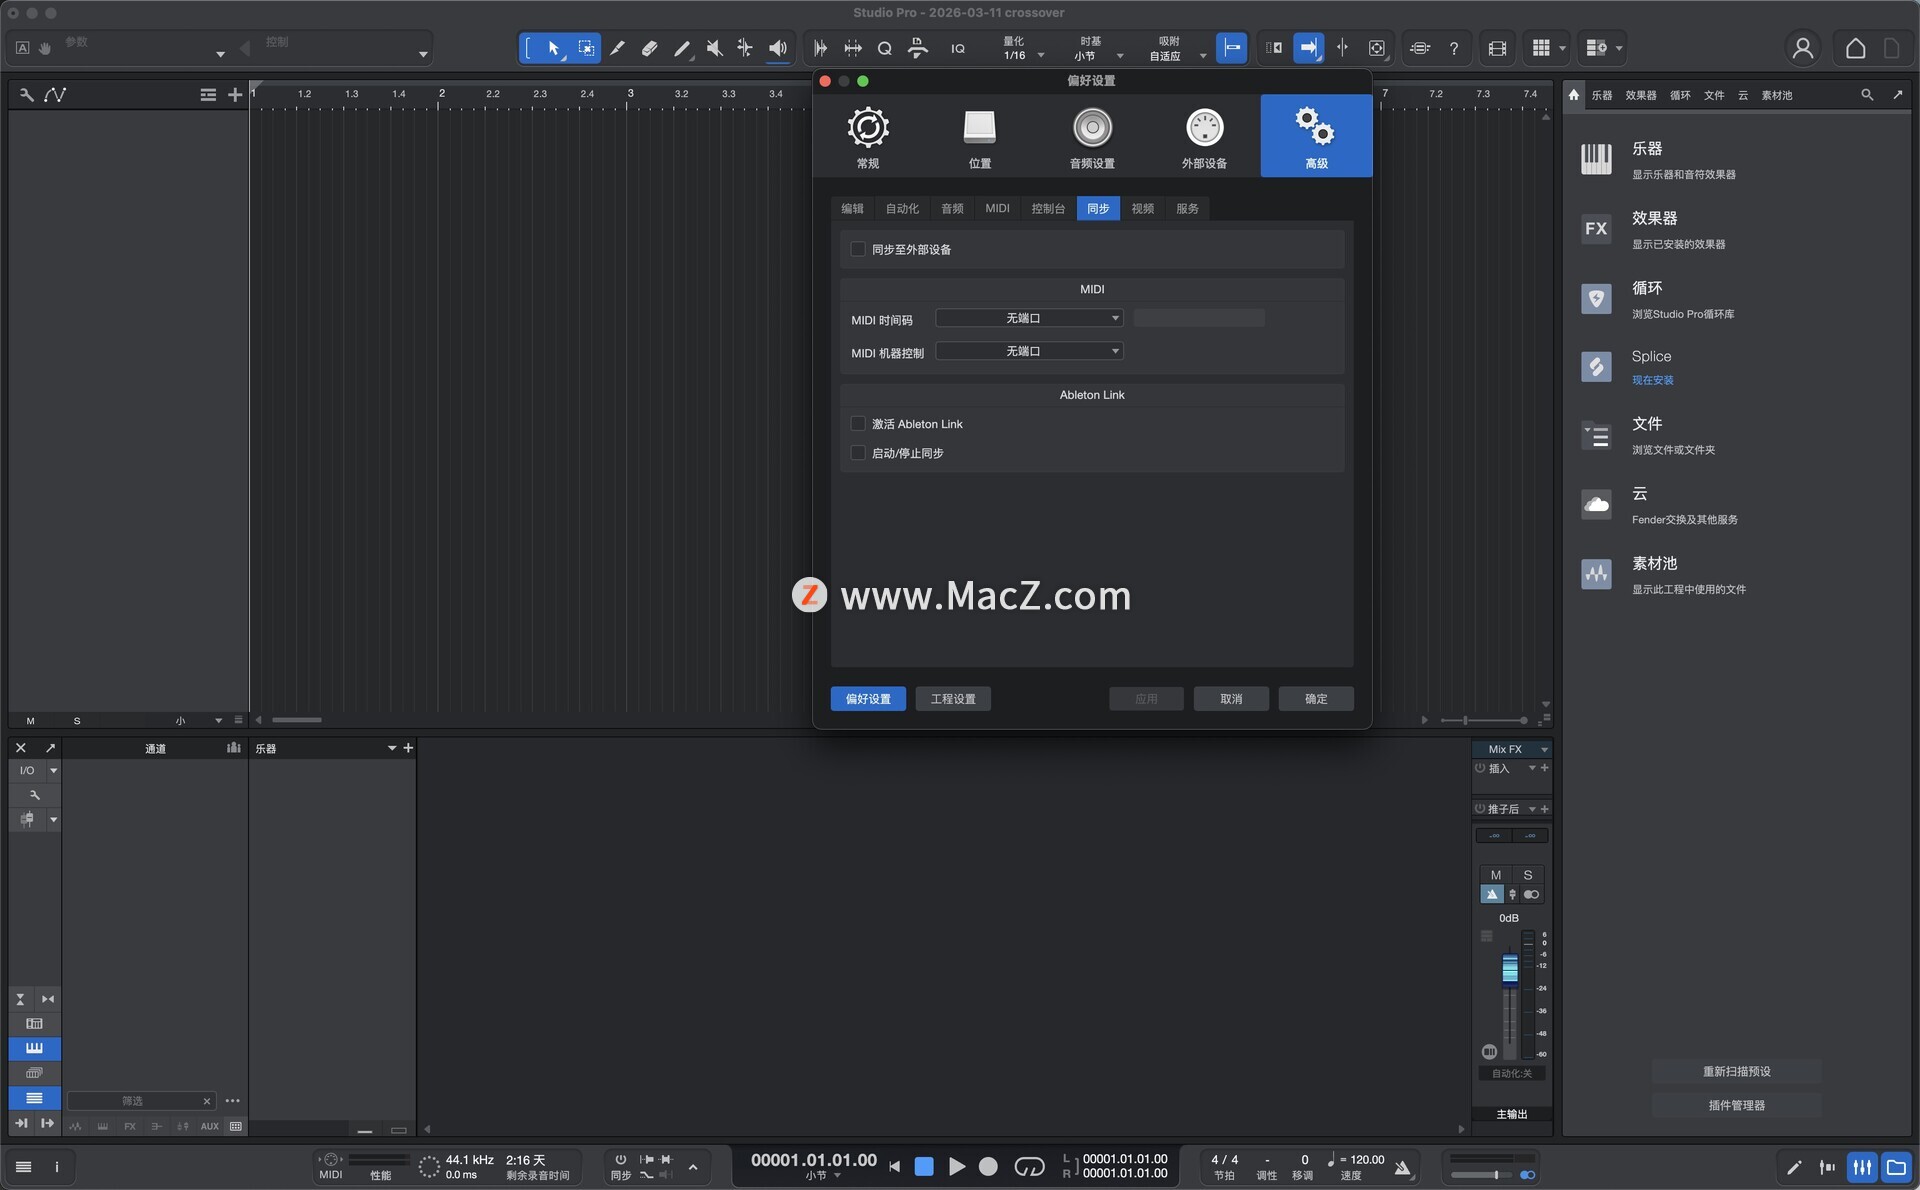Click the 确定 button in the dialog
The height and width of the screenshot is (1190, 1920).
pyautogui.click(x=1315, y=699)
